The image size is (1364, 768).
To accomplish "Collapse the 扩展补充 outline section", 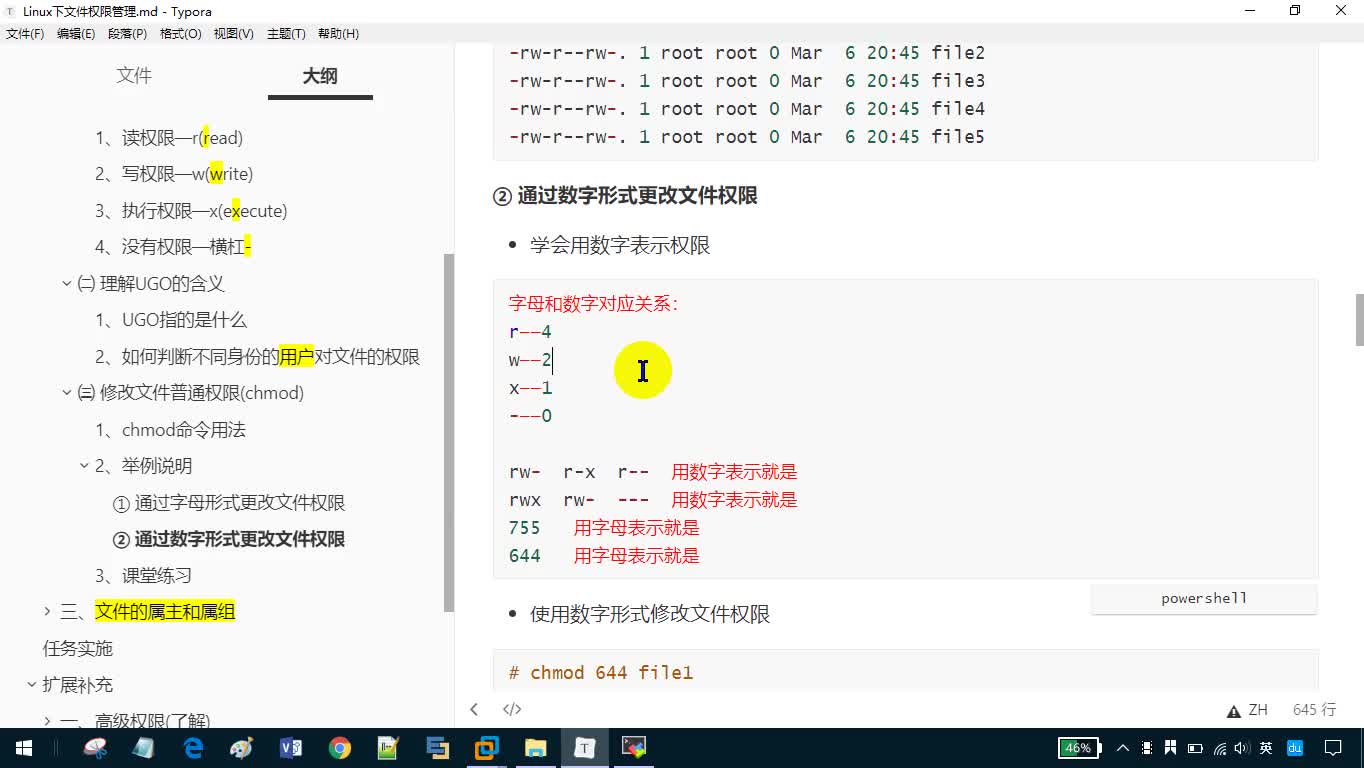I will [x=31, y=685].
